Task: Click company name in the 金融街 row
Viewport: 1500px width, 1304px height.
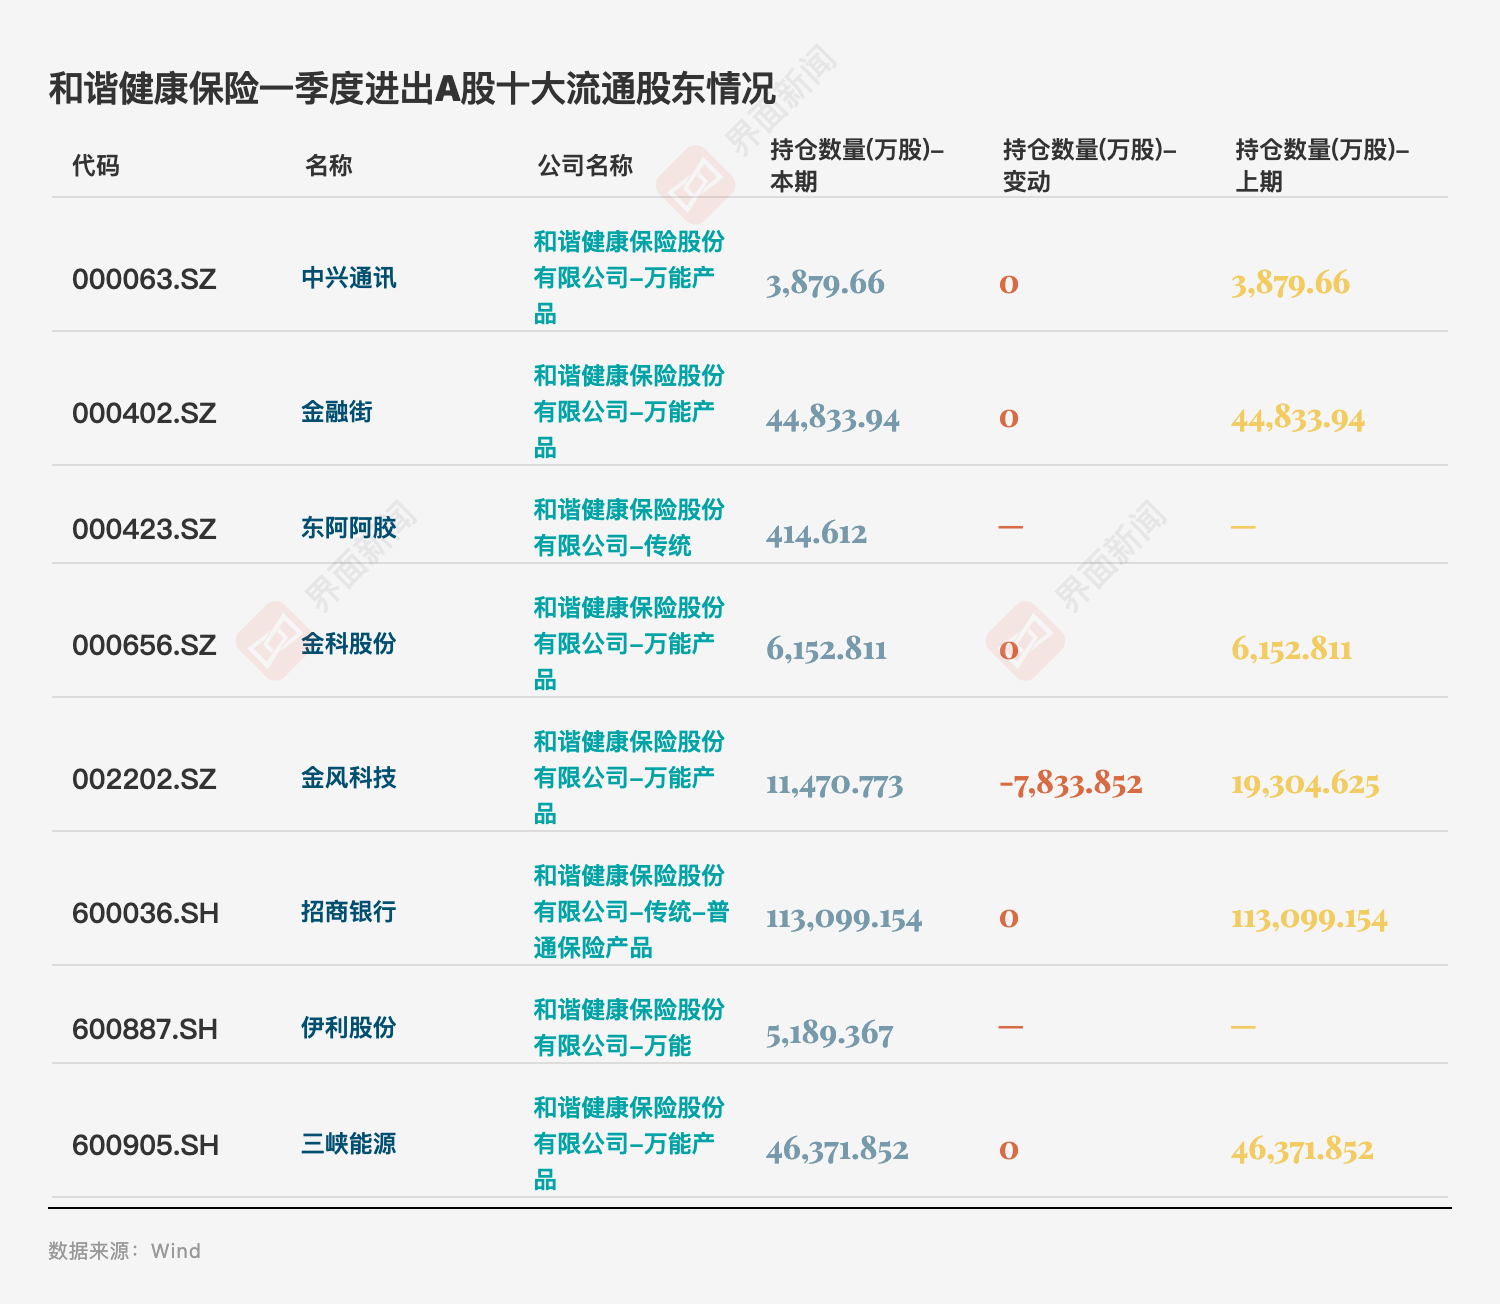Action: pyautogui.click(x=629, y=411)
